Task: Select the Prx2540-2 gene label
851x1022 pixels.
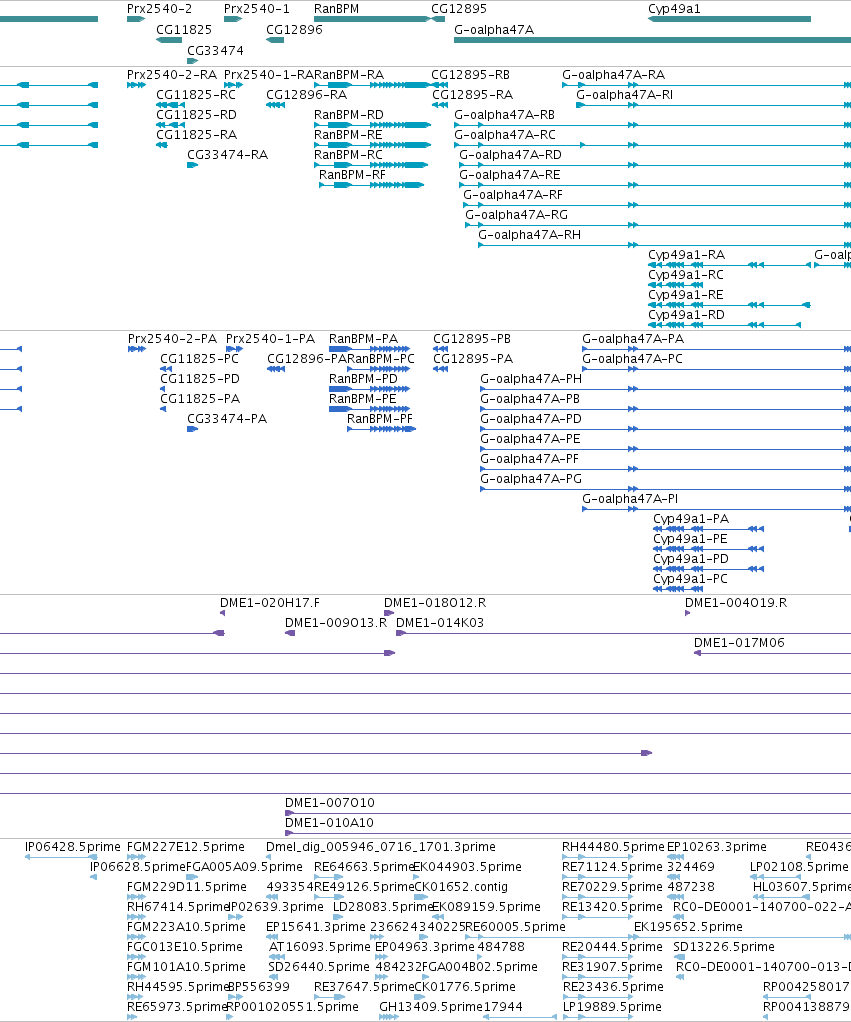Action: pos(160,9)
